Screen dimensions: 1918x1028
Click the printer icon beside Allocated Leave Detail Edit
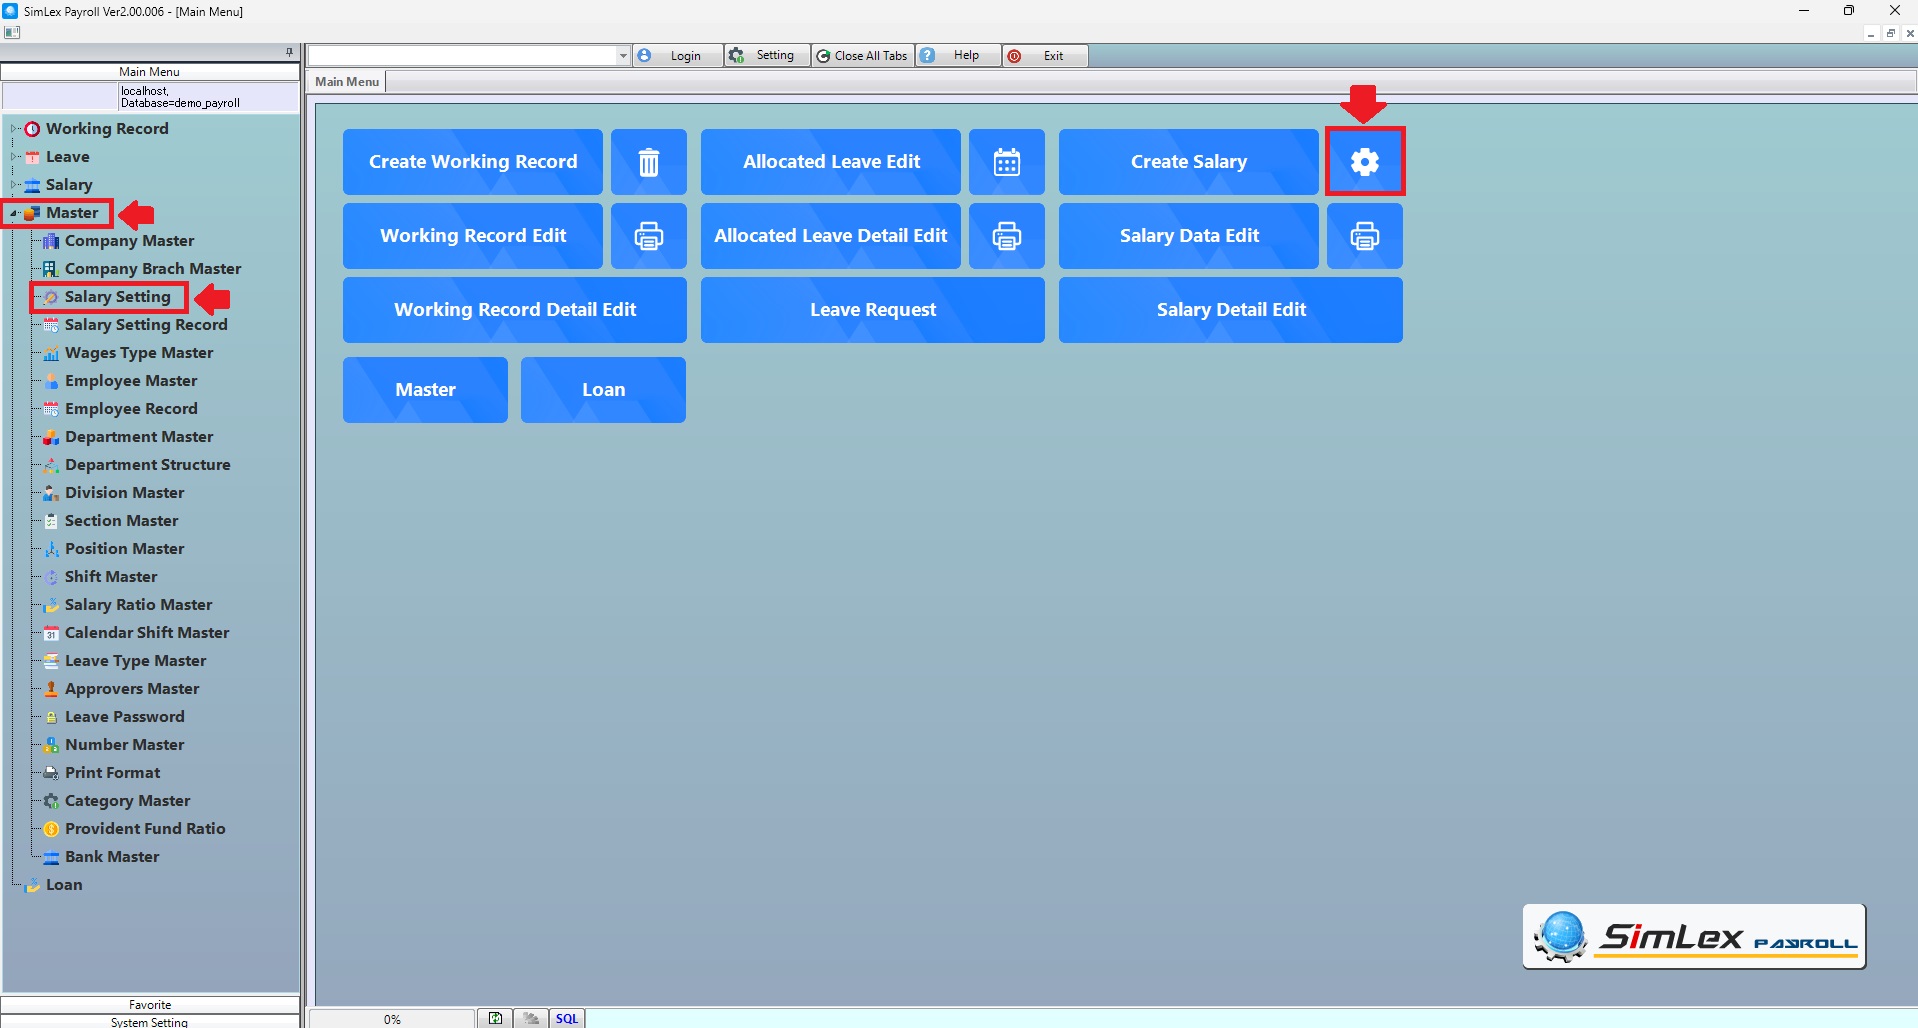(x=1006, y=236)
